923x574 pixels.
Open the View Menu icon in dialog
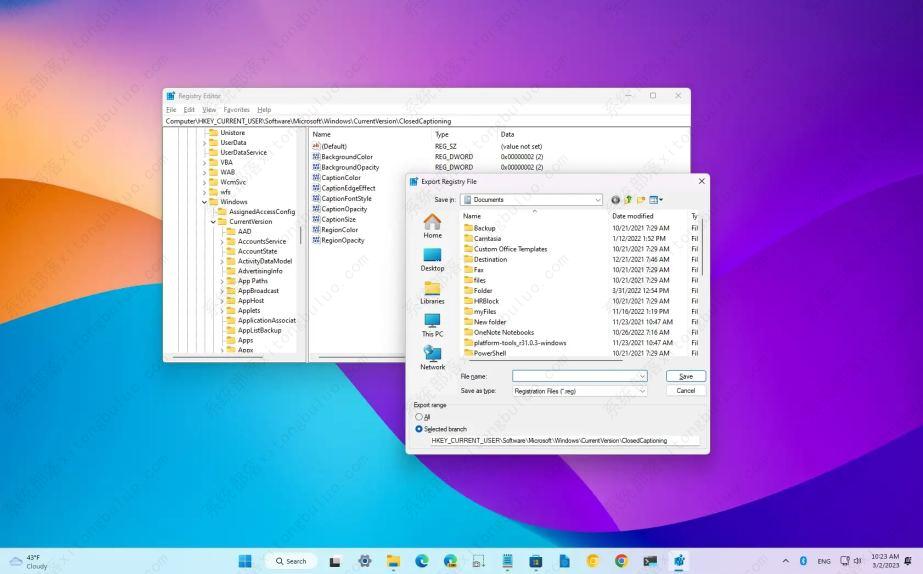point(655,200)
